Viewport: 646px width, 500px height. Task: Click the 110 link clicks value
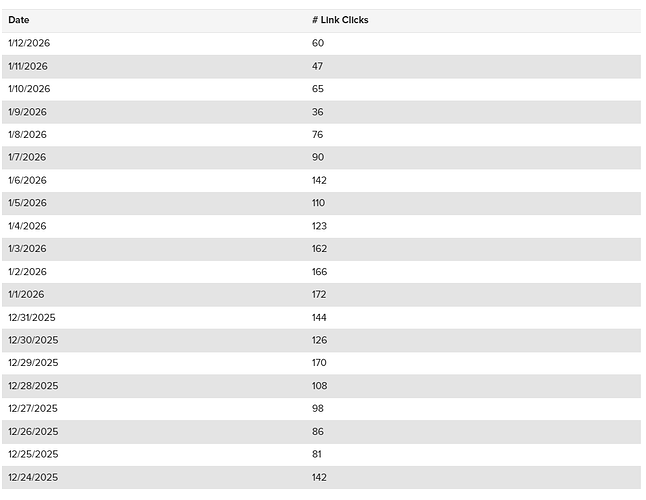(318, 203)
